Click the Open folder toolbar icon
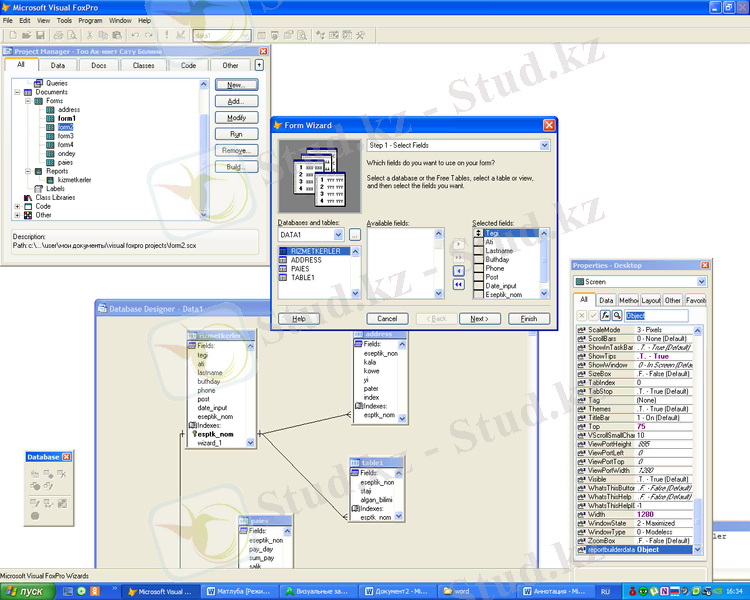 pos(25,35)
